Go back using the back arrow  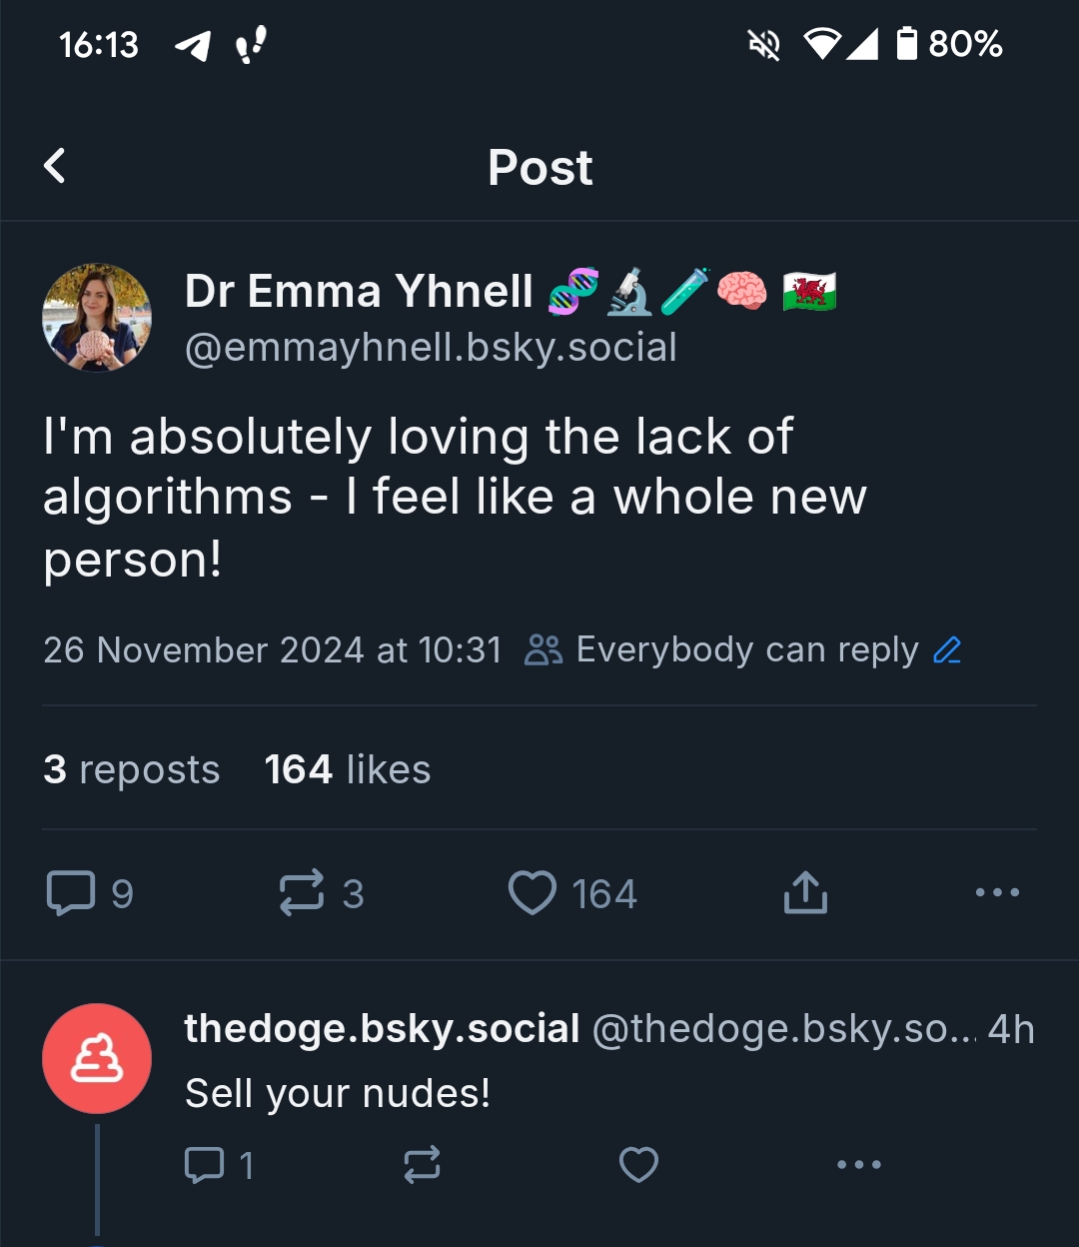(55, 166)
